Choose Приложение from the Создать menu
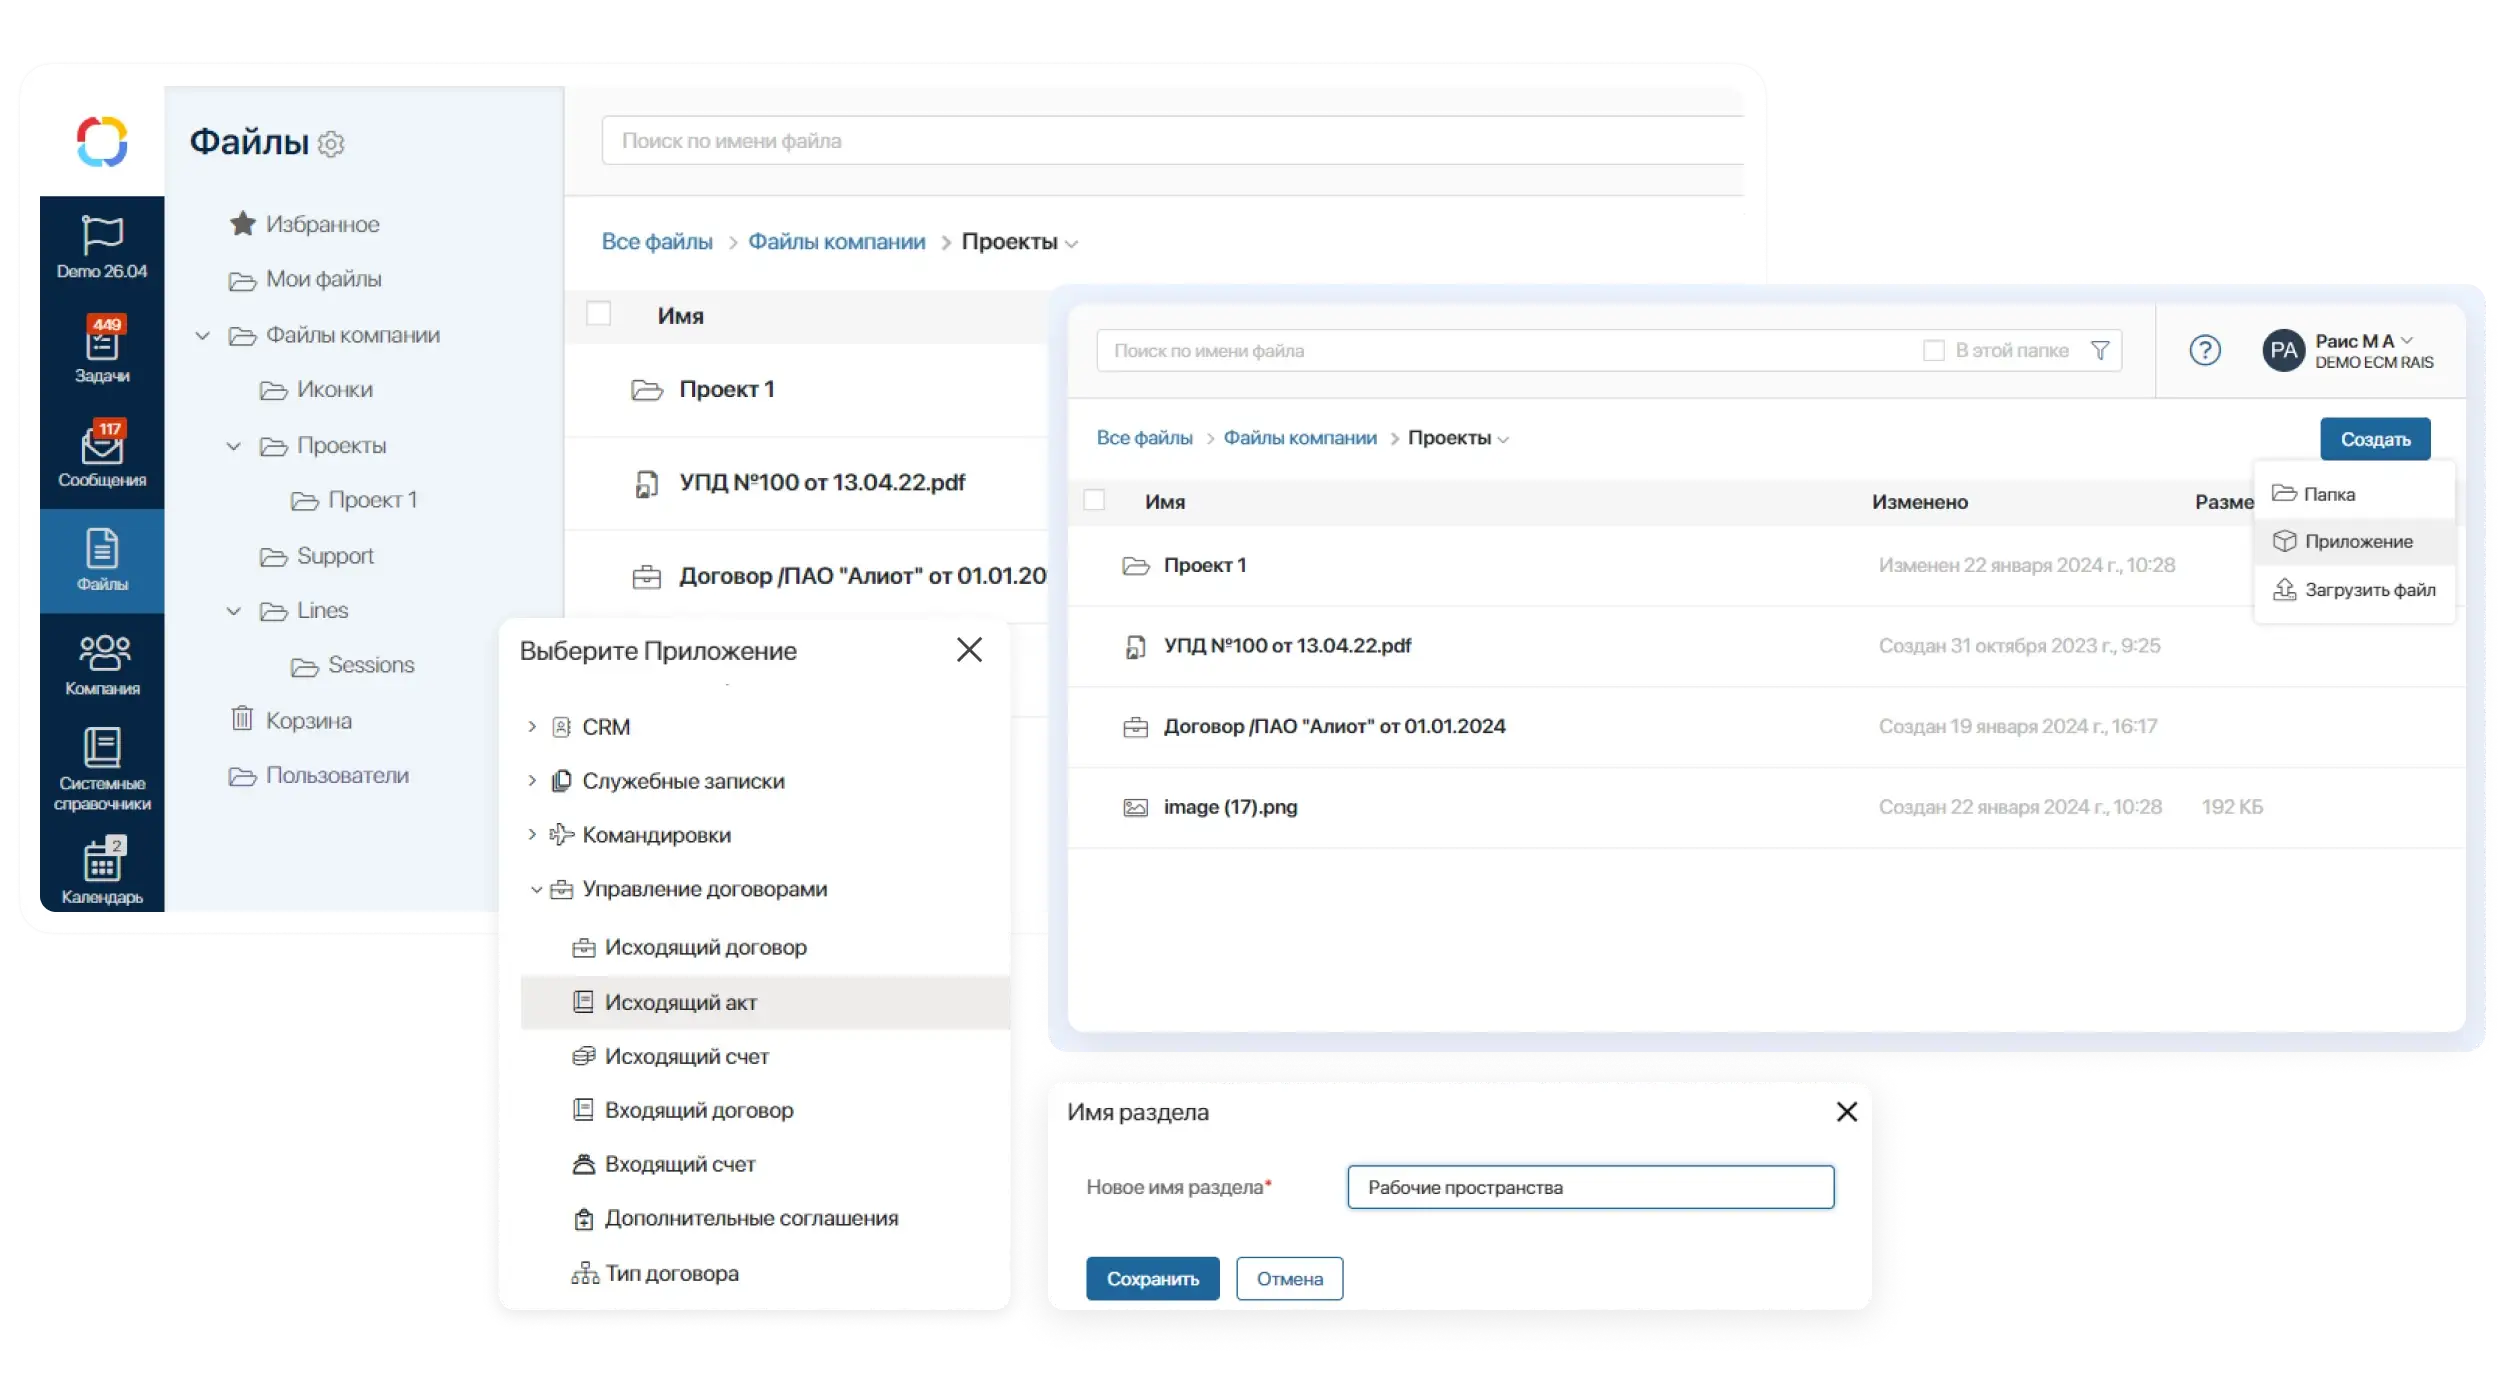2506x1374 pixels. [2356, 541]
